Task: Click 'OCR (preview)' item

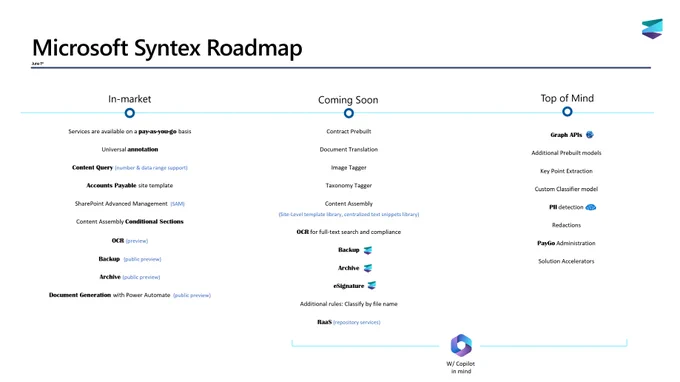Action: point(130,241)
